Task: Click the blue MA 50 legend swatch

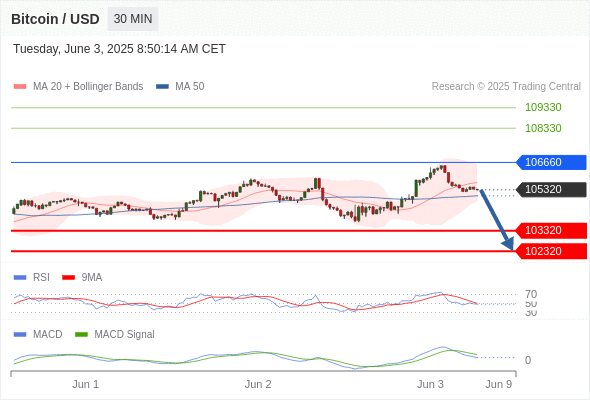Action: point(162,87)
